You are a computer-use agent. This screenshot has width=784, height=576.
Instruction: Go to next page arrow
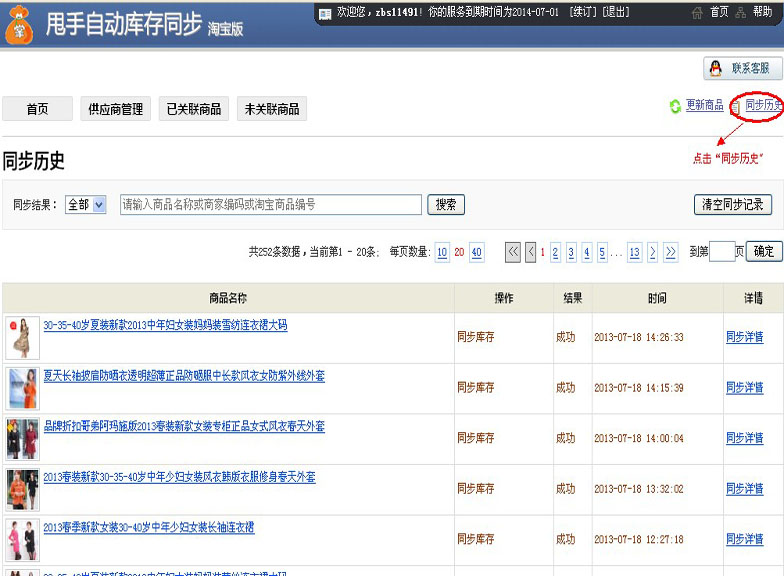tap(652, 252)
